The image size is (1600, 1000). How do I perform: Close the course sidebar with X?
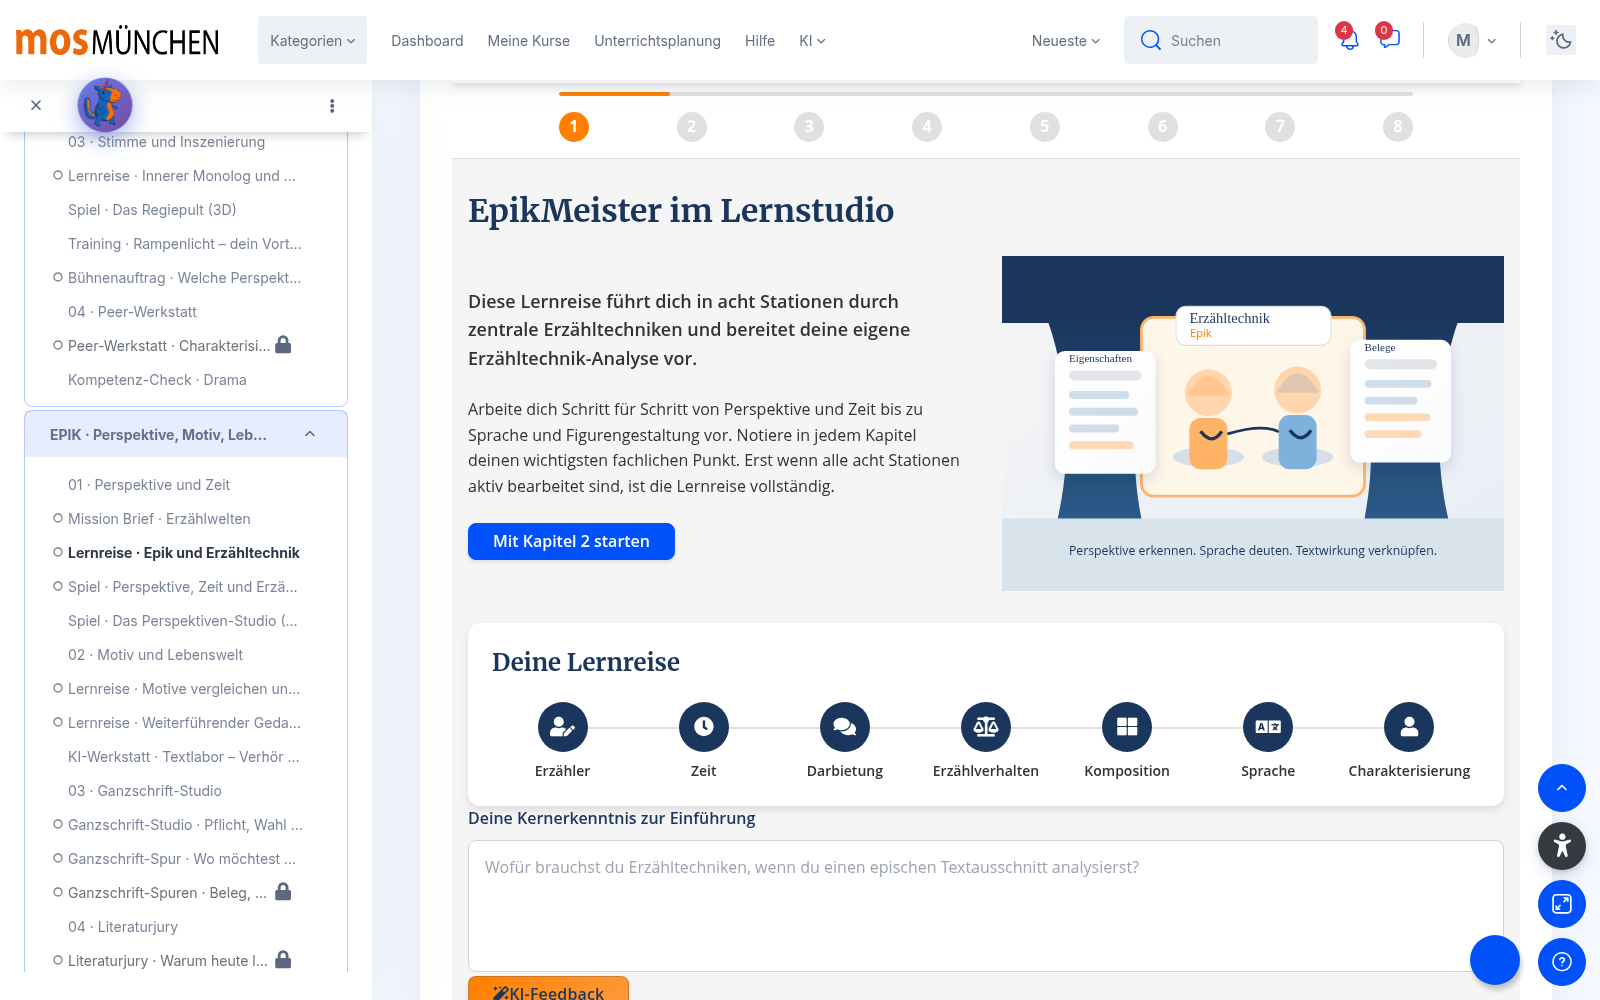click(36, 105)
